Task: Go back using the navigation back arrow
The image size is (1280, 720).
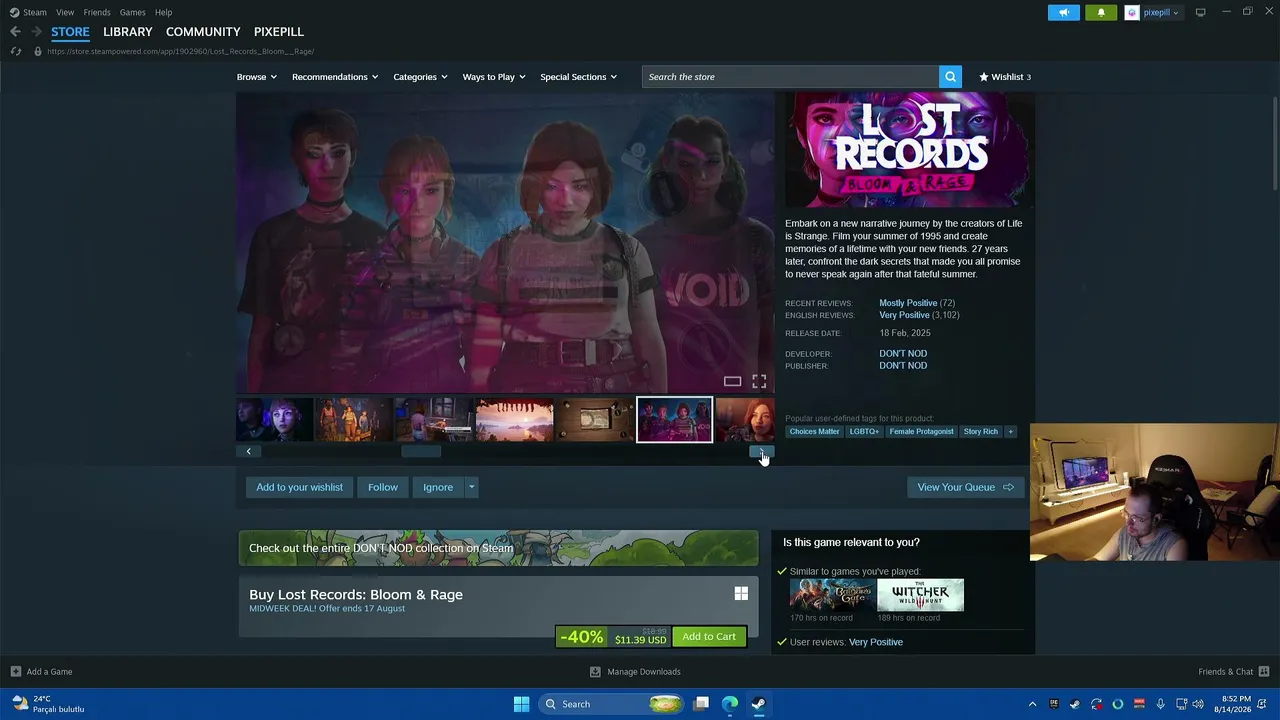Action: (15, 32)
